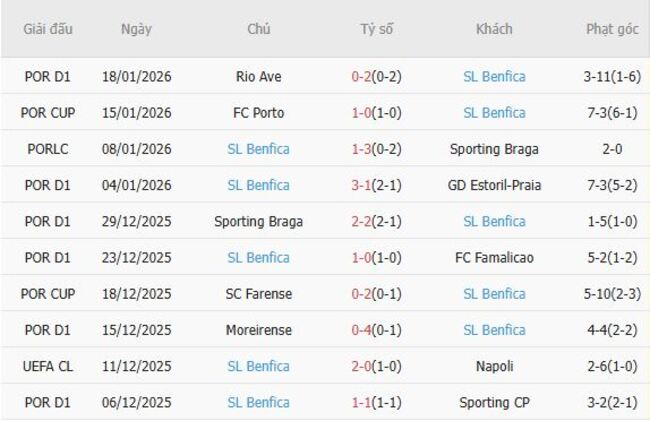This screenshot has height=421, width=650.
Task: Click the 3-11(1-6) corner kicks value
Action: [x=612, y=76]
